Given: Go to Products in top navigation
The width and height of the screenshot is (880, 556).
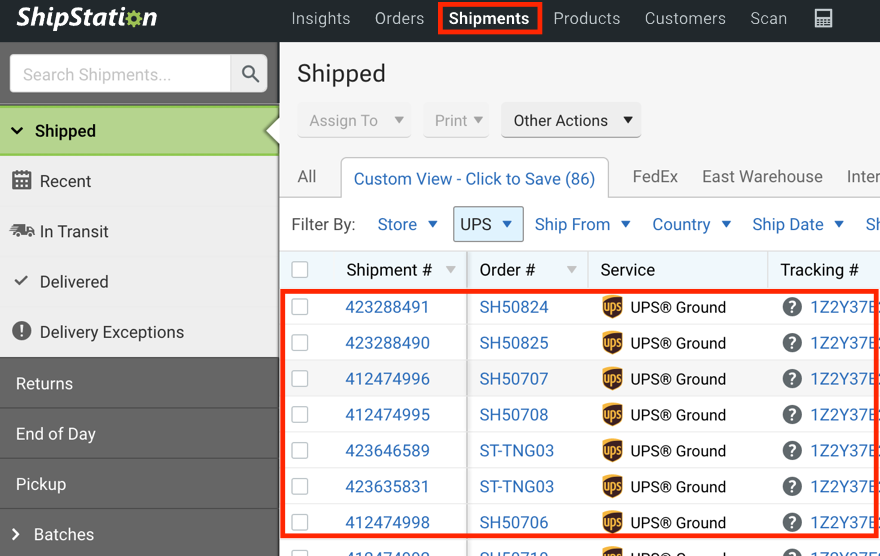Looking at the screenshot, I should point(586,19).
